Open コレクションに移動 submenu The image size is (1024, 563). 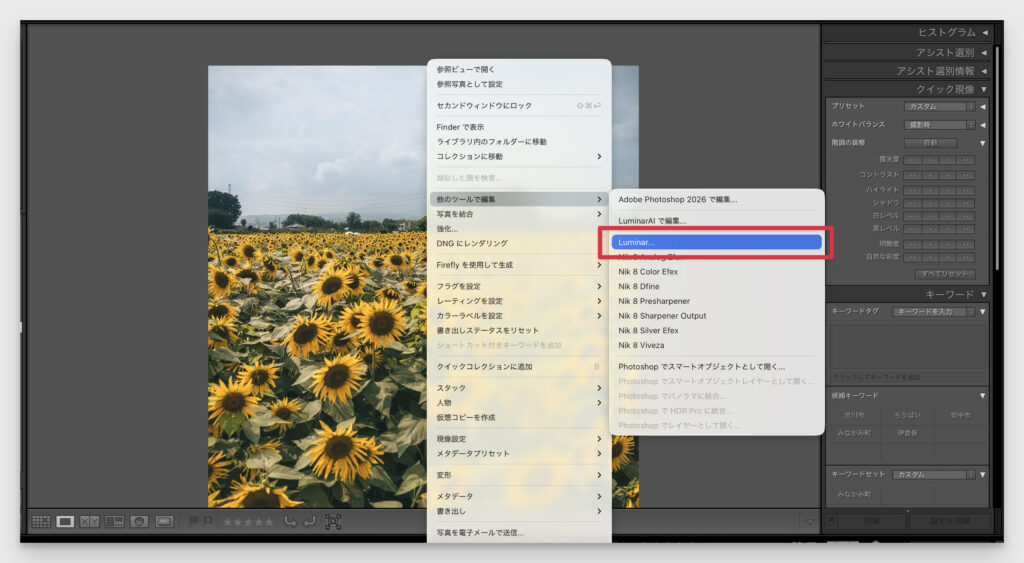coord(519,157)
